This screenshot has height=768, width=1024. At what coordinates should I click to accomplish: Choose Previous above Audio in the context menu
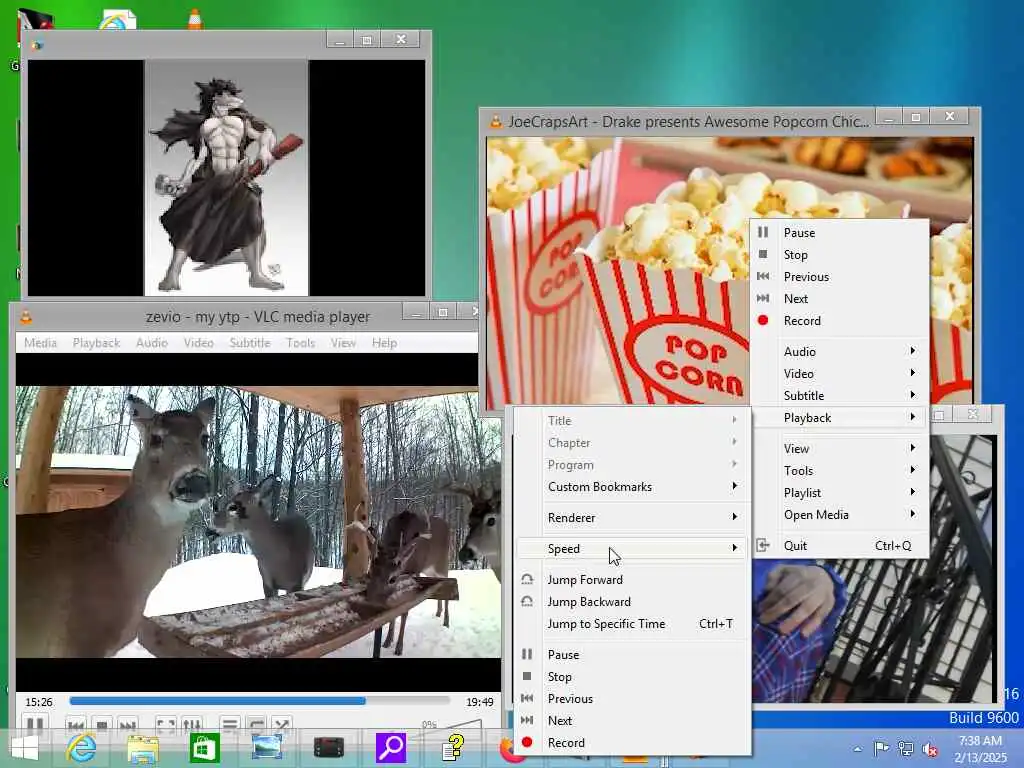(840, 276)
